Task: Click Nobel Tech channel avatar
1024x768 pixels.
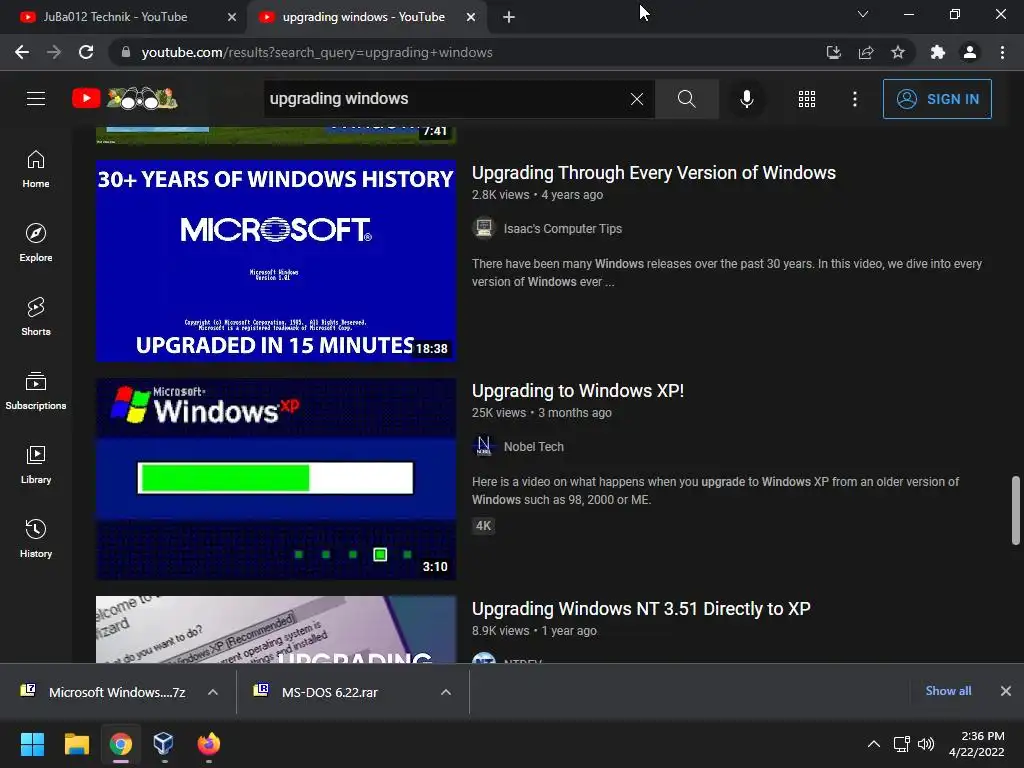Action: click(x=484, y=447)
